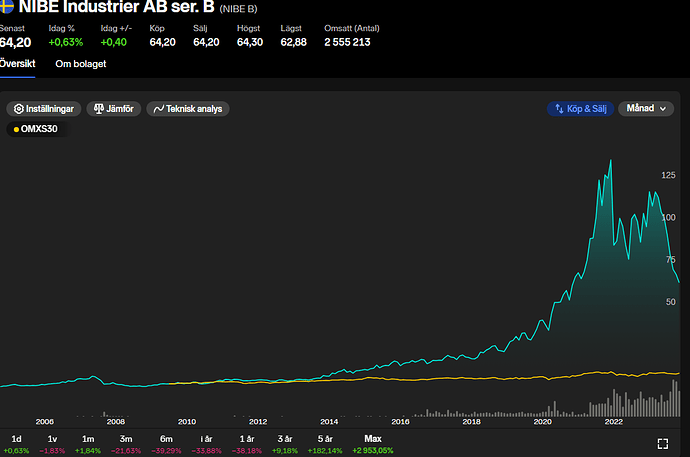Toggle Köp & Sälj markers
The width and height of the screenshot is (690, 457).
pos(579,108)
